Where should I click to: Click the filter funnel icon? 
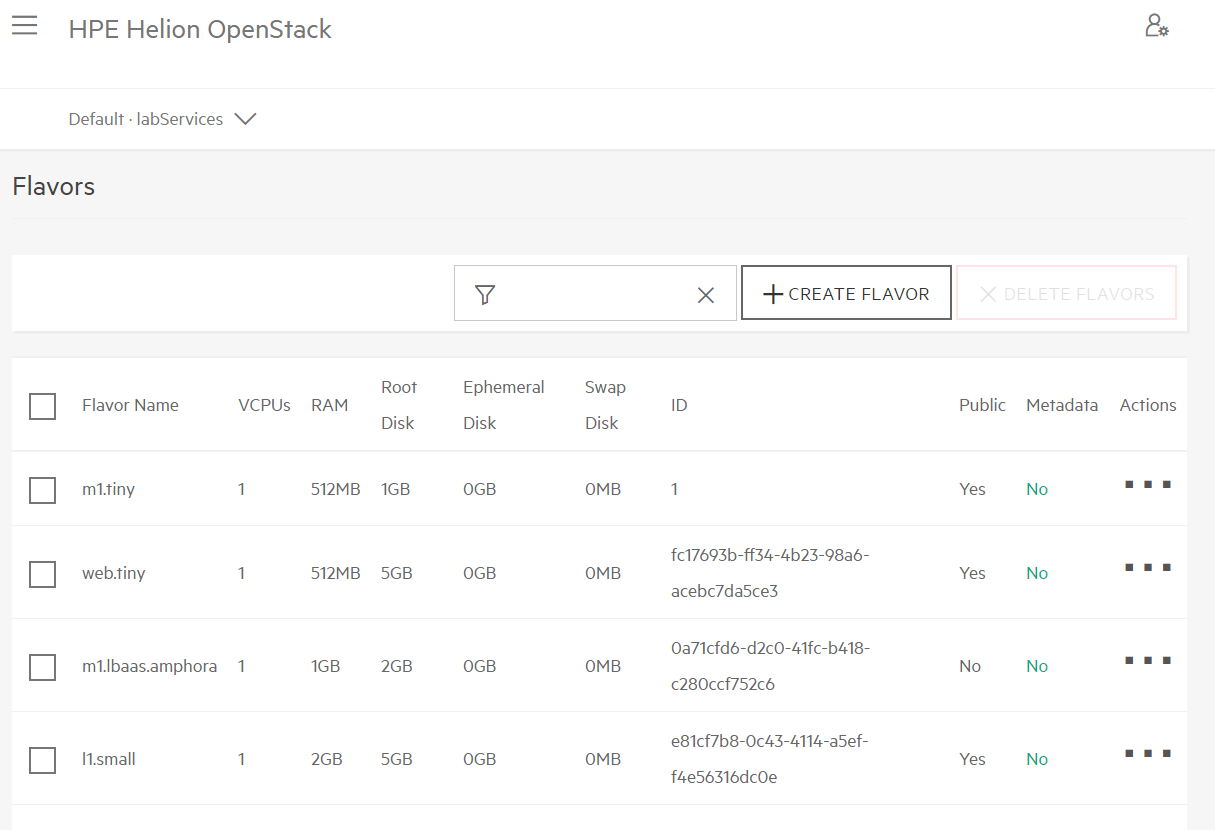pyautogui.click(x=485, y=294)
